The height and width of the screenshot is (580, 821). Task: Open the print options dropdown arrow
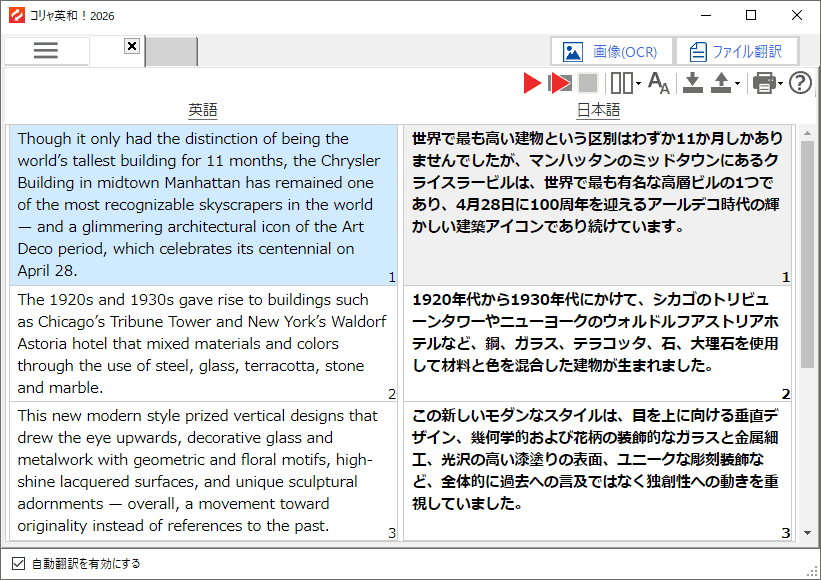(x=781, y=85)
